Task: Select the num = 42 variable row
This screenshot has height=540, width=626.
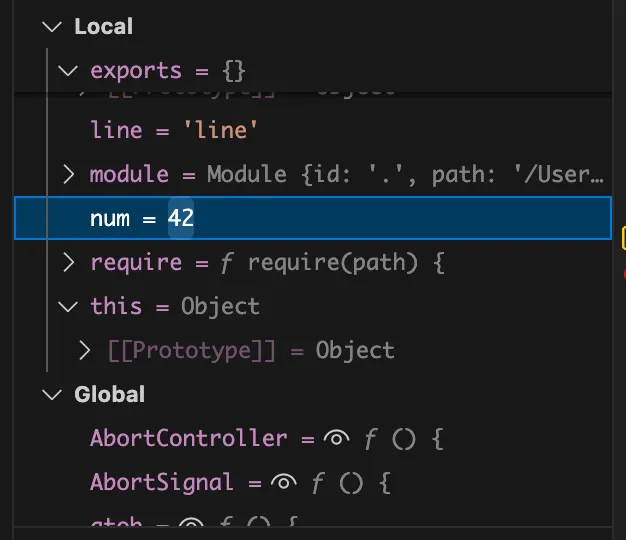Action: 313,218
